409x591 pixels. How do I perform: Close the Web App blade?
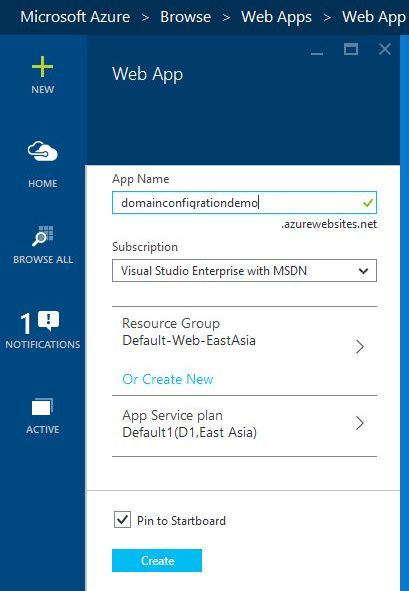coord(384,49)
